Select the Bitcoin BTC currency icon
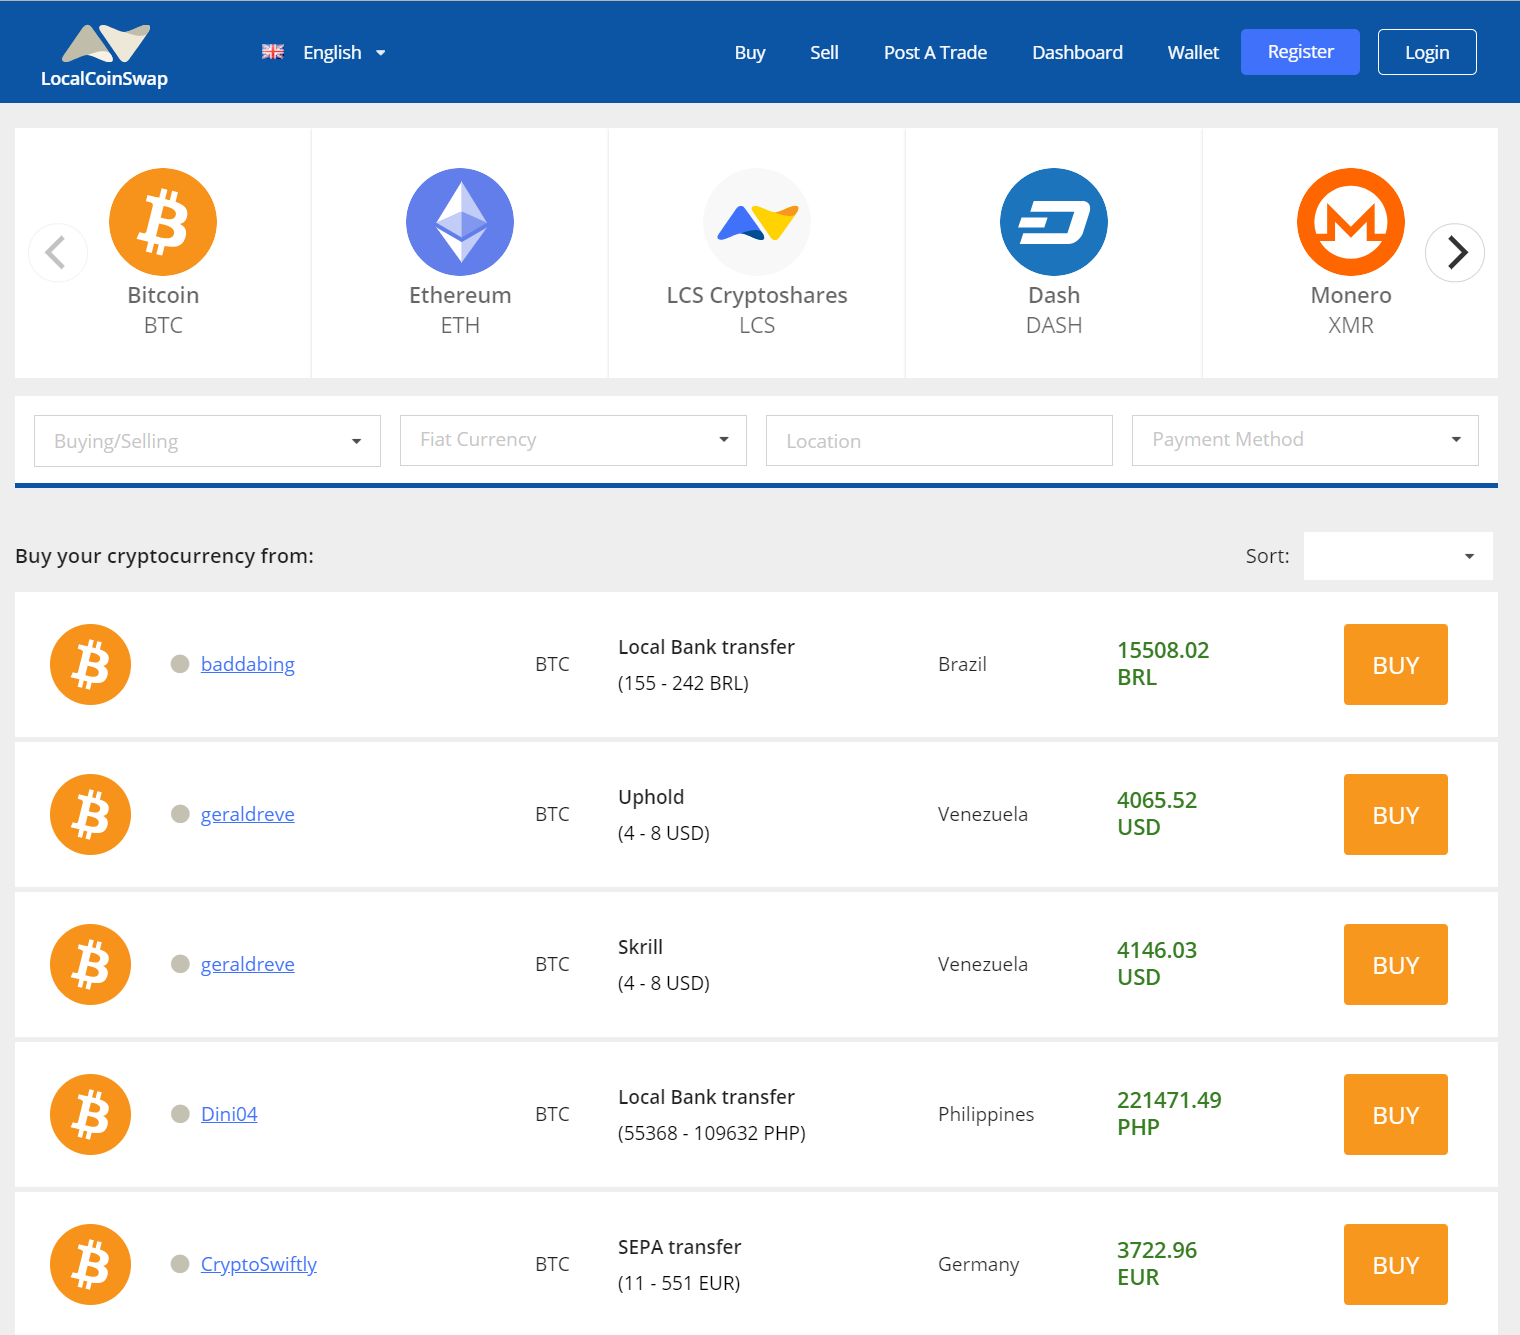 [x=162, y=222]
